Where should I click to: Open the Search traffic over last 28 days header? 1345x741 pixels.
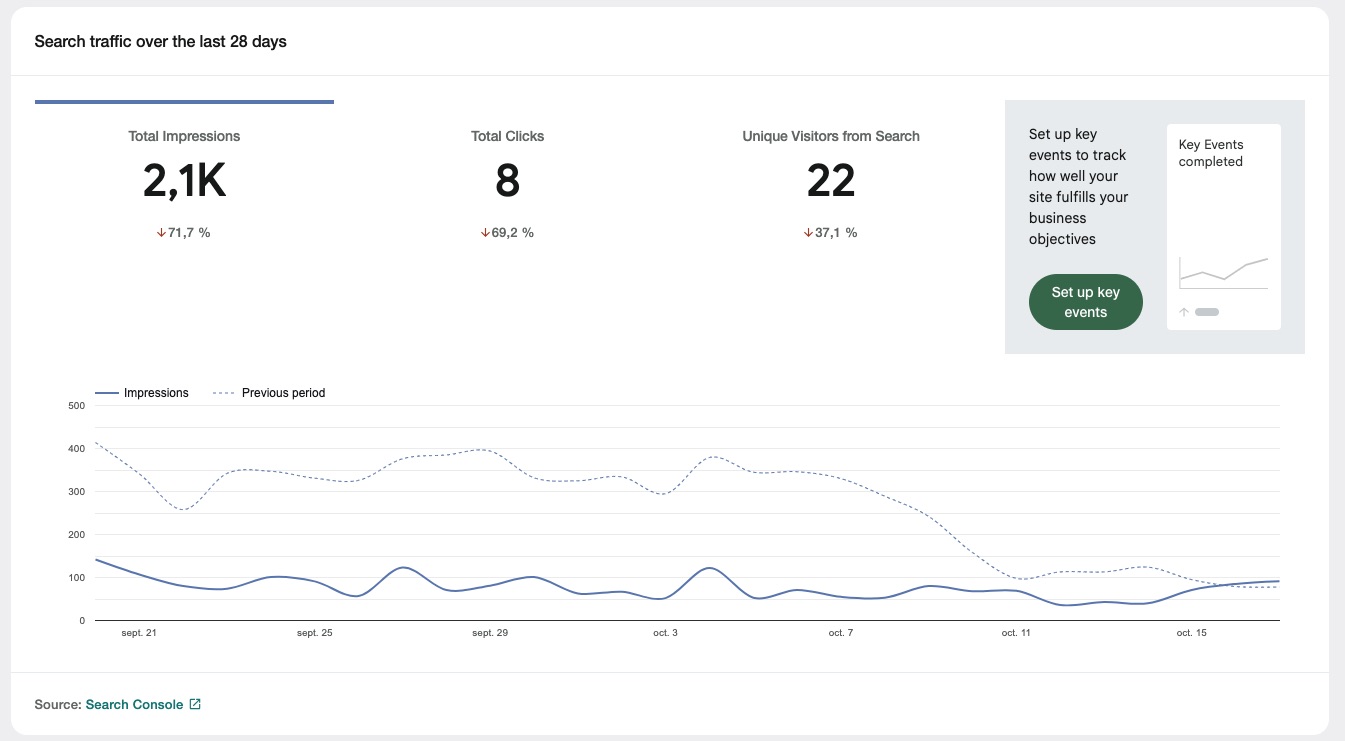[x=160, y=41]
